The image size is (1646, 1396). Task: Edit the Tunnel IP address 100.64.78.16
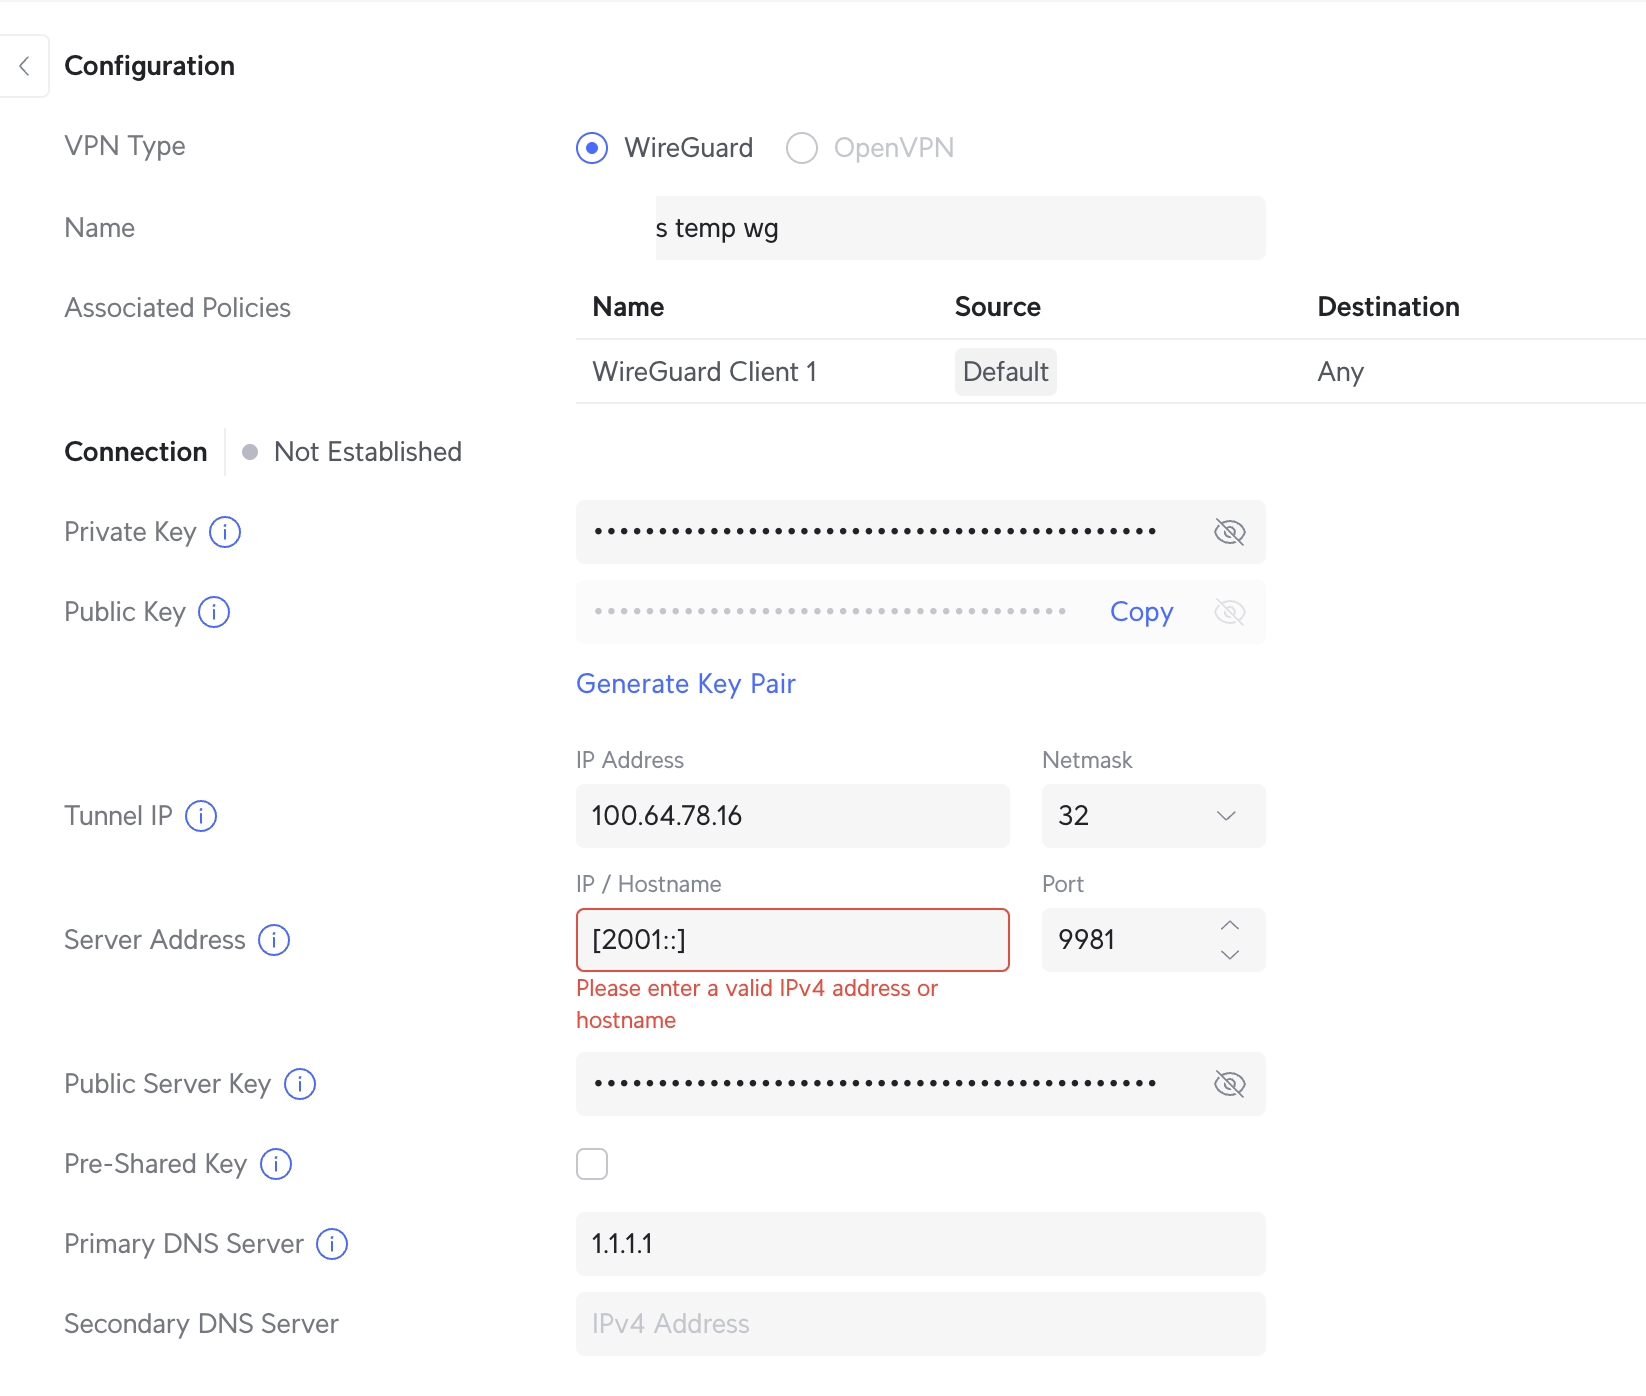click(x=793, y=816)
